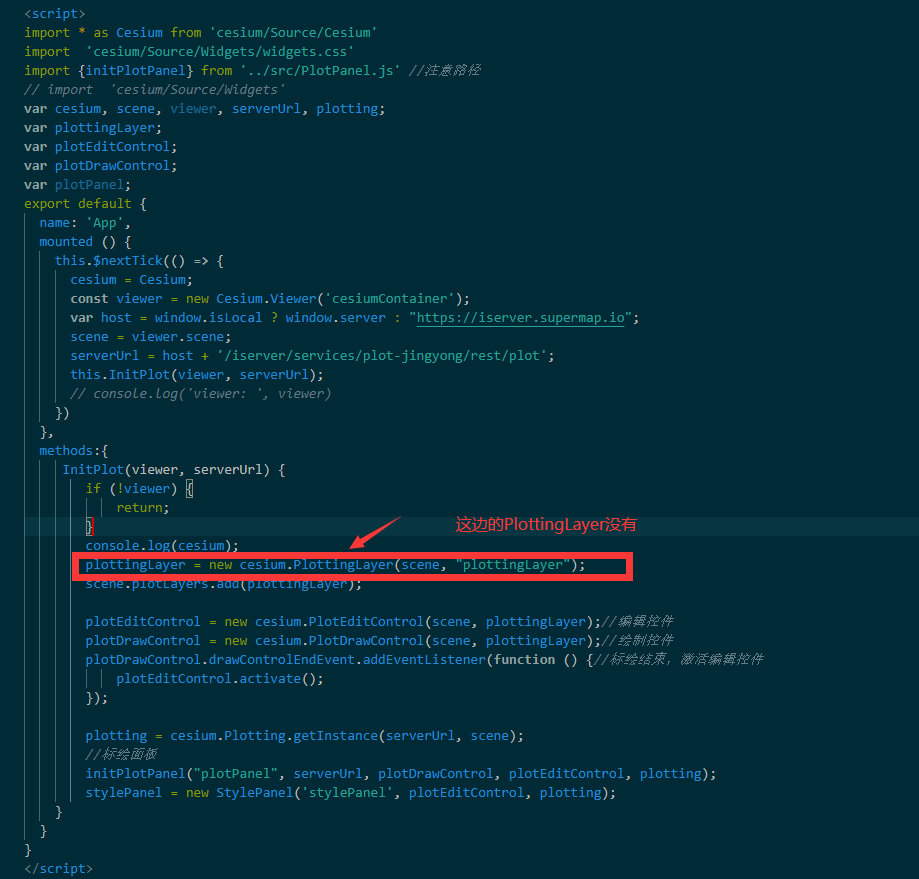Click the cesium.Plotting.getInstance(serverUrl, scene) line
Image resolution: width=919 pixels, height=879 pixels.
(x=304, y=736)
